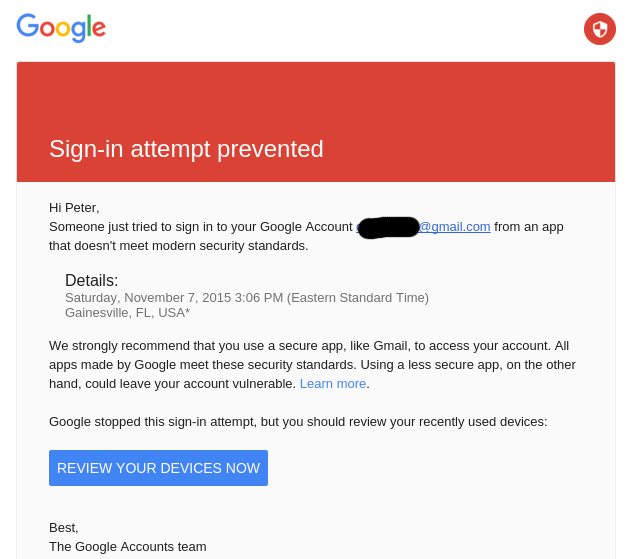Click the blacked-out part of the email address
Screen dimensions: 644x559
pos(388,228)
